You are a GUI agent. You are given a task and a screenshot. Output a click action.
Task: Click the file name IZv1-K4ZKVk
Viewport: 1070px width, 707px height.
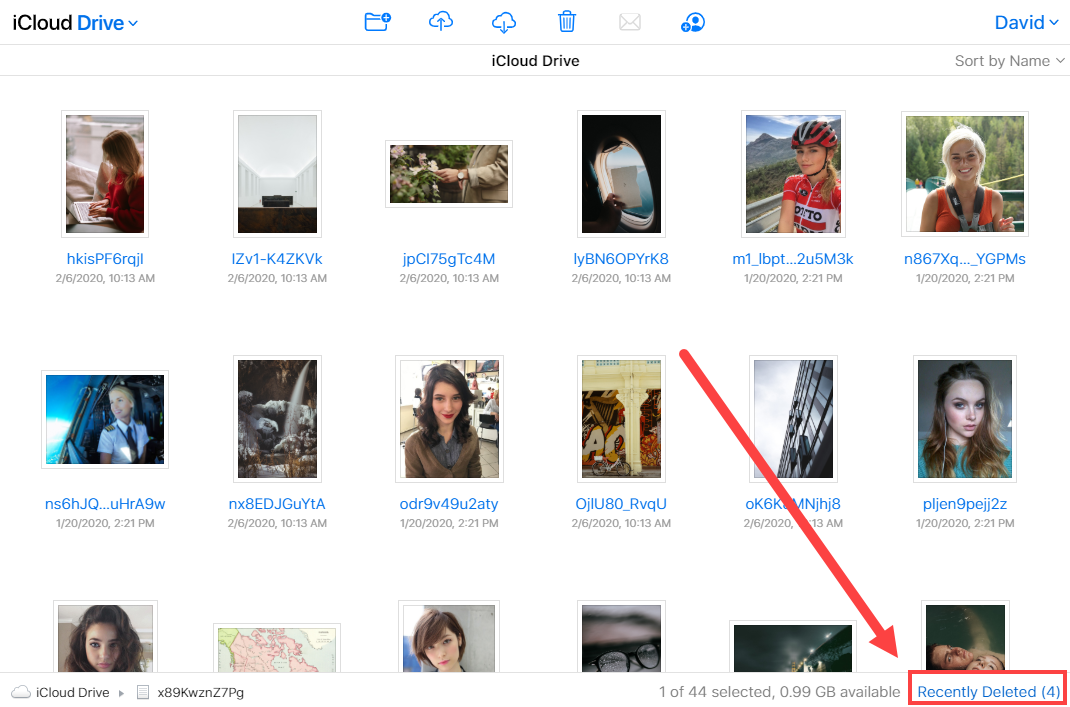click(277, 259)
